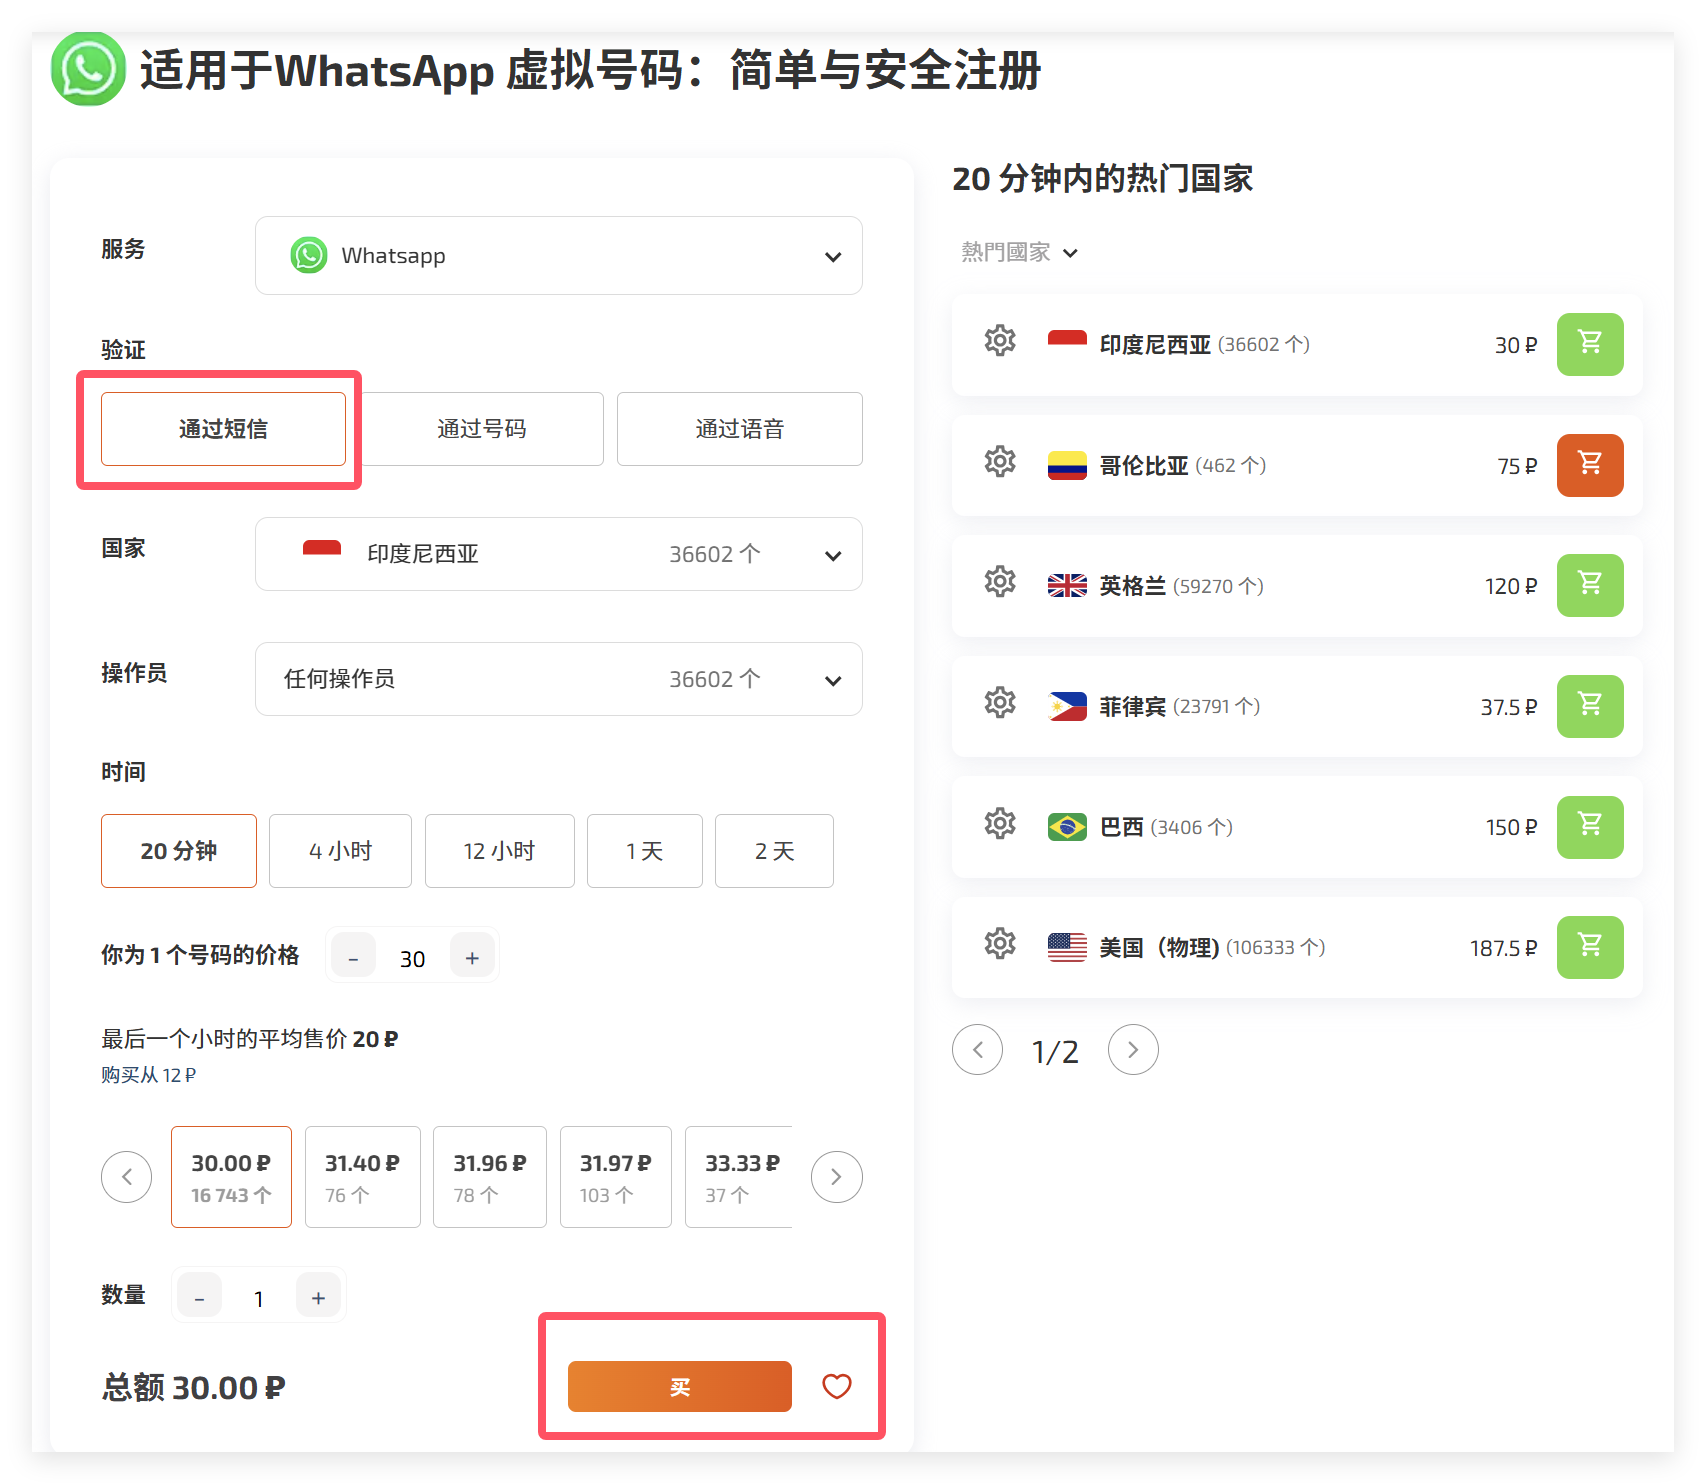The height and width of the screenshot is (1484, 1706).
Task: Increase price per number with plus
Action: tap(472, 957)
